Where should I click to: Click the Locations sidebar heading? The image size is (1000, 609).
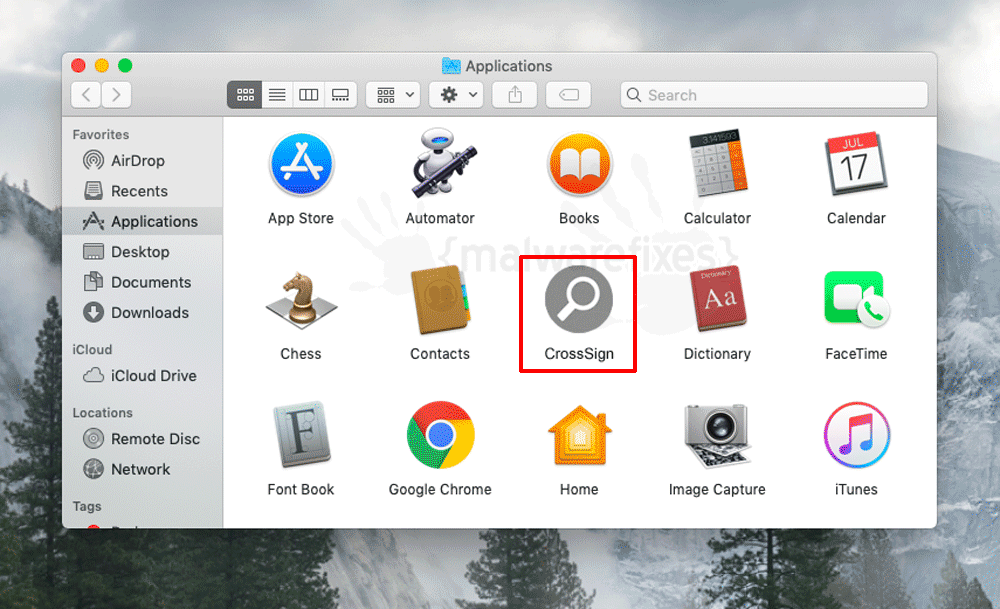click(103, 413)
